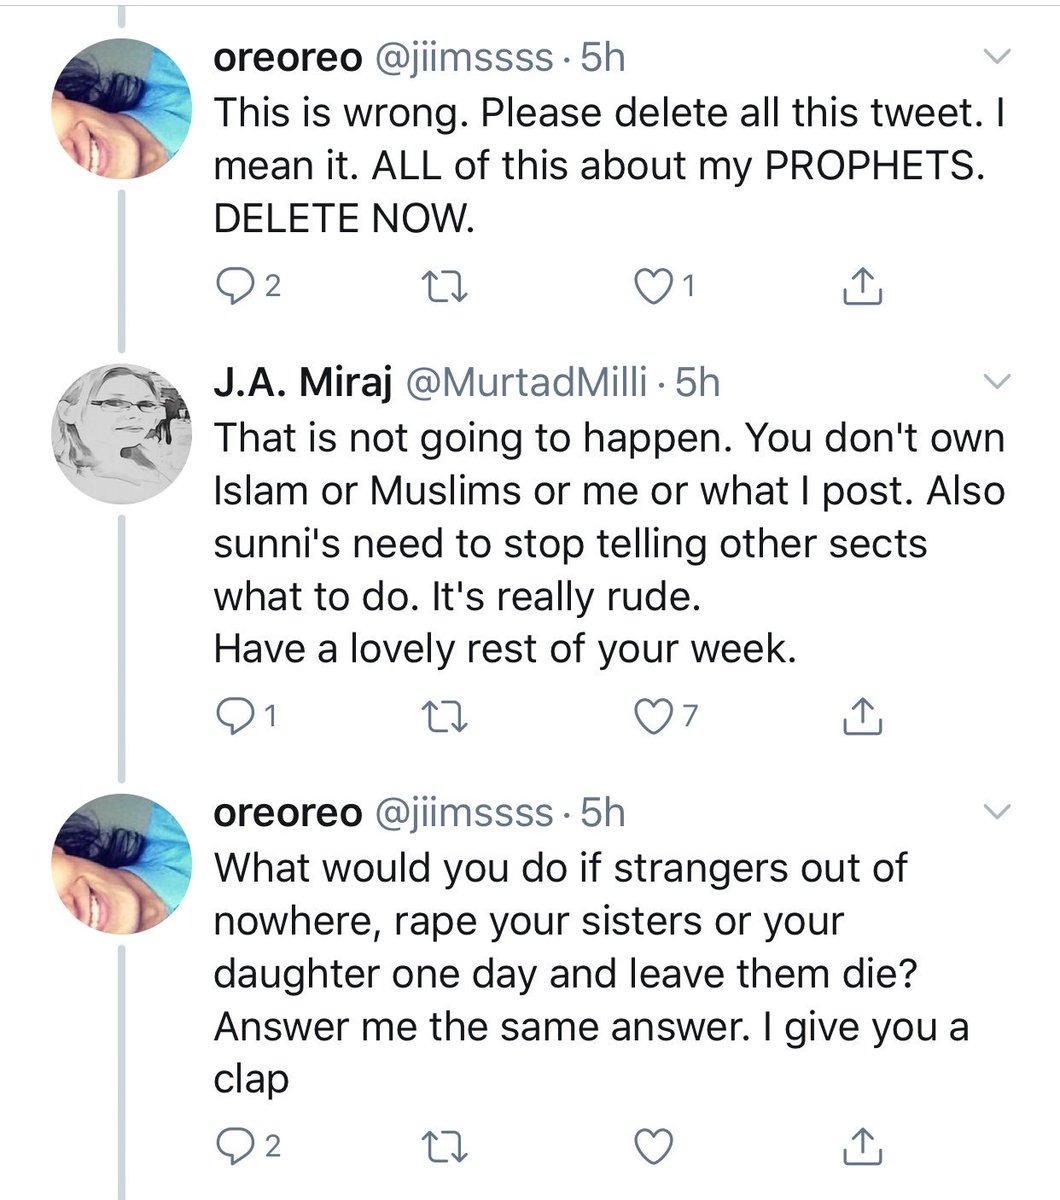Share J.A. Miraj's tweet
This screenshot has width=1060, height=1200.
point(862,715)
